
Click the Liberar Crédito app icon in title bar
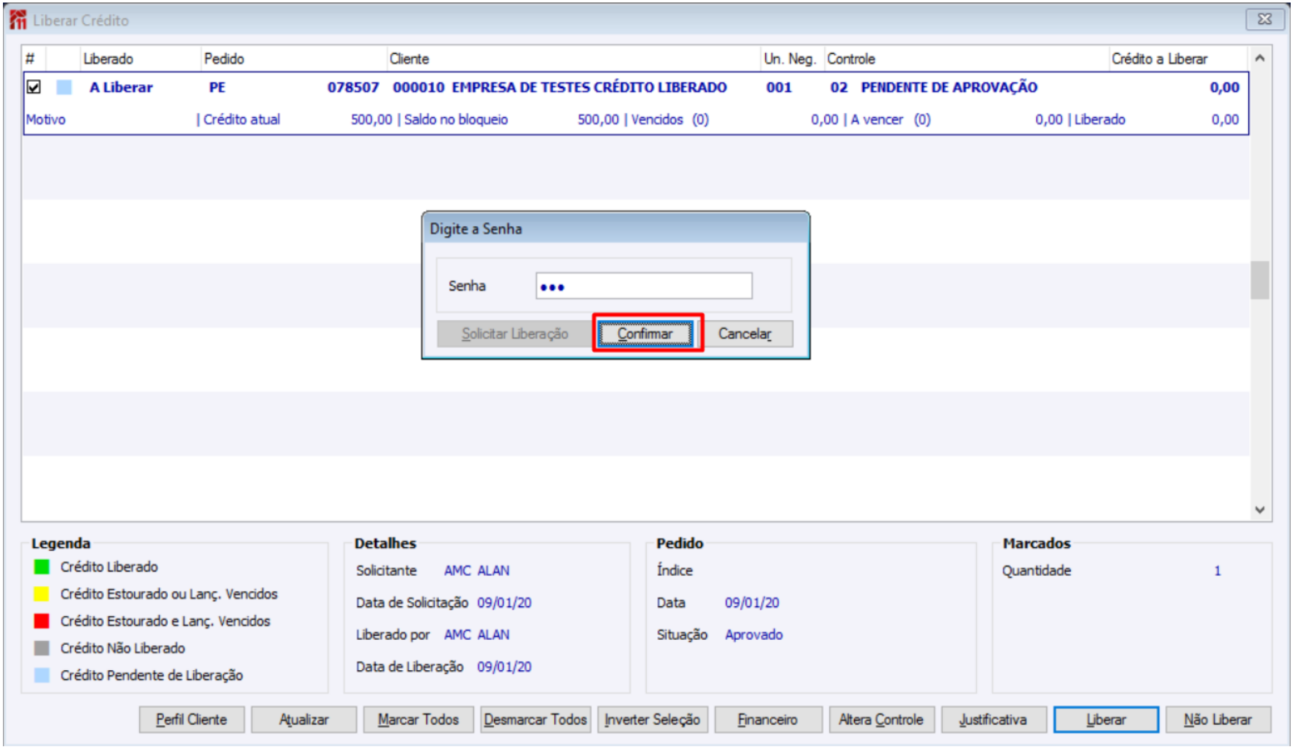17,19
